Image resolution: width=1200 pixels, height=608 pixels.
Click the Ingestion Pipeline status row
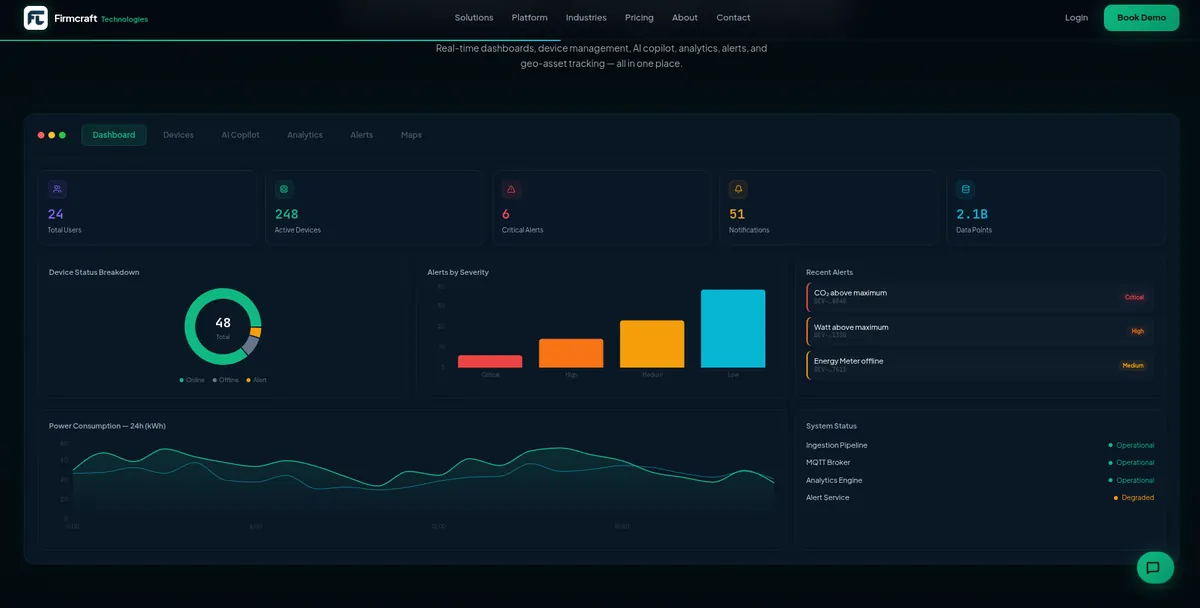980,445
